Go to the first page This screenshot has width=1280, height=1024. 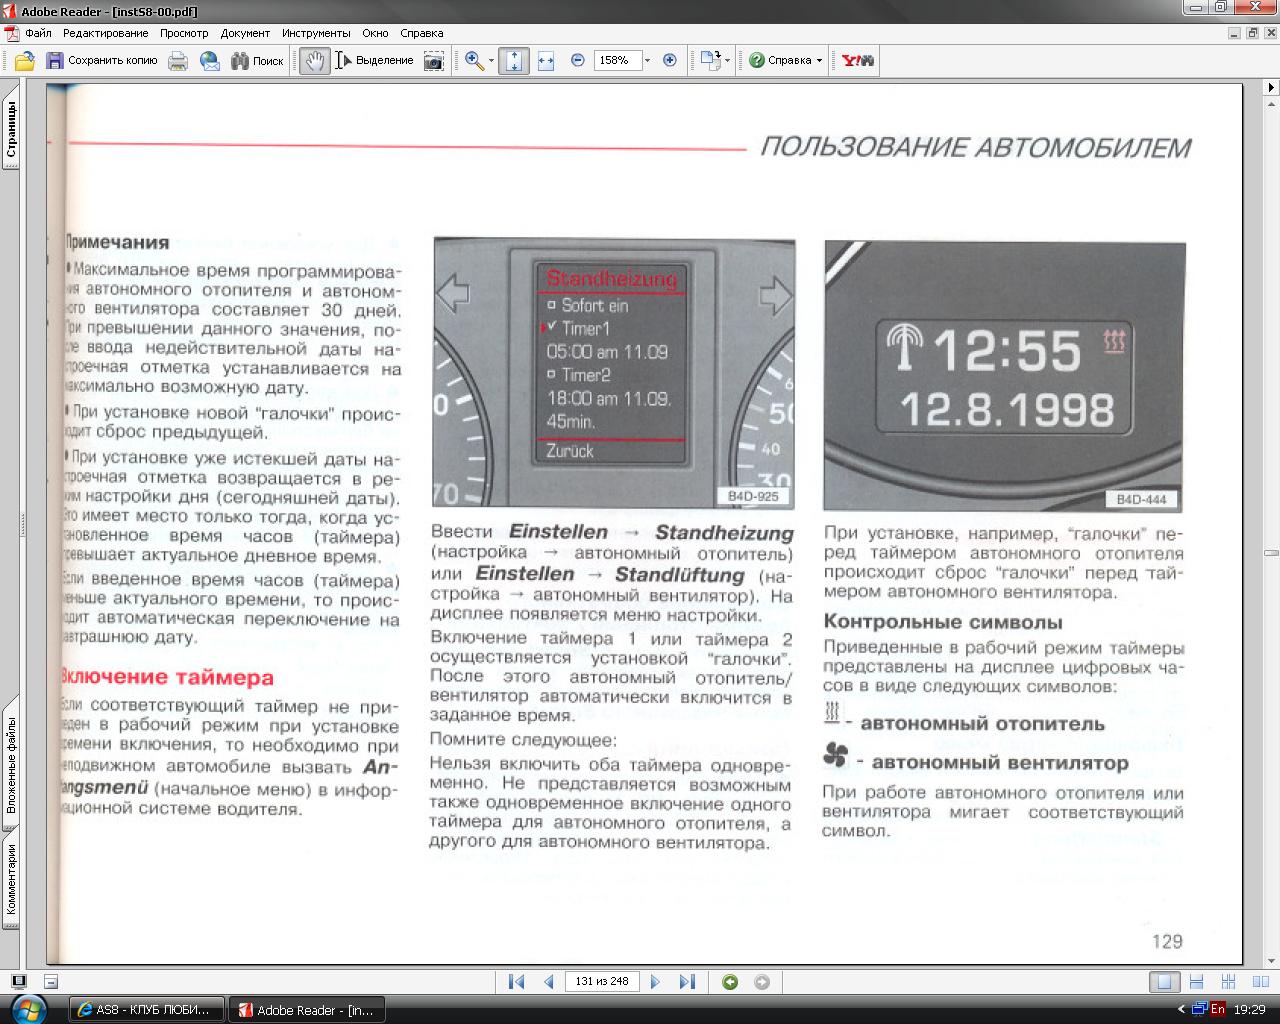pyautogui.click(x=516, y=982)
